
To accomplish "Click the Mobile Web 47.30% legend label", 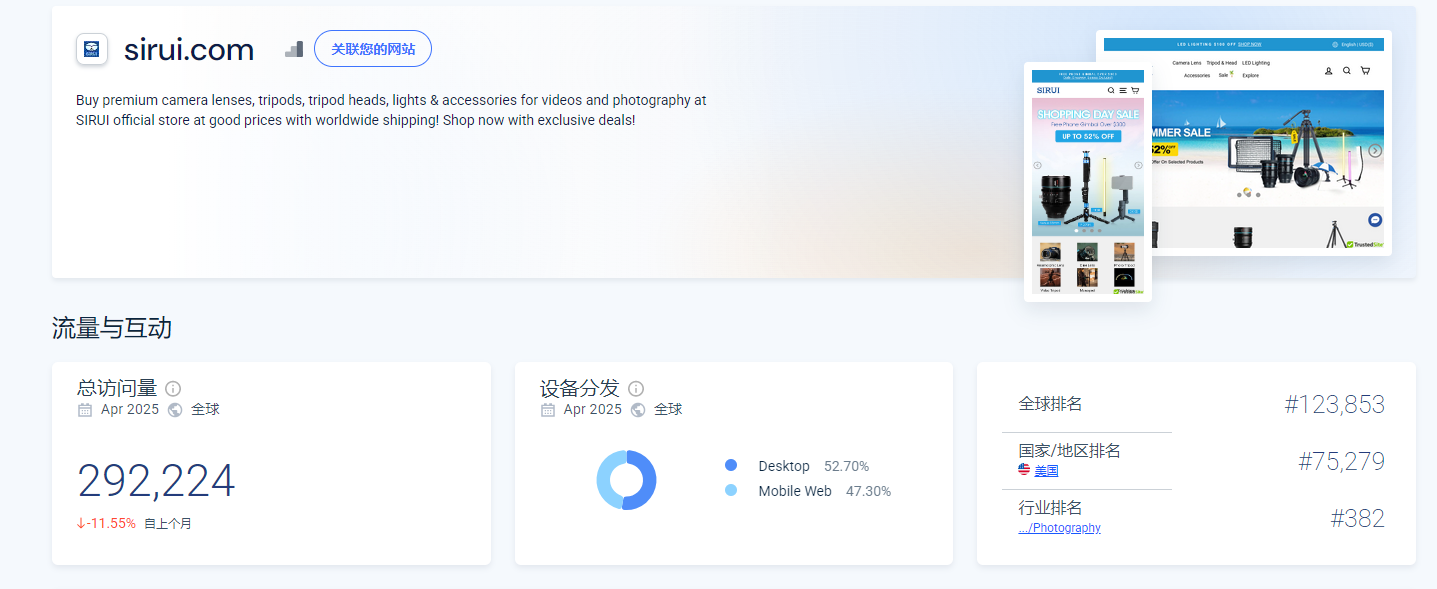I will click(x=824, y=491).
